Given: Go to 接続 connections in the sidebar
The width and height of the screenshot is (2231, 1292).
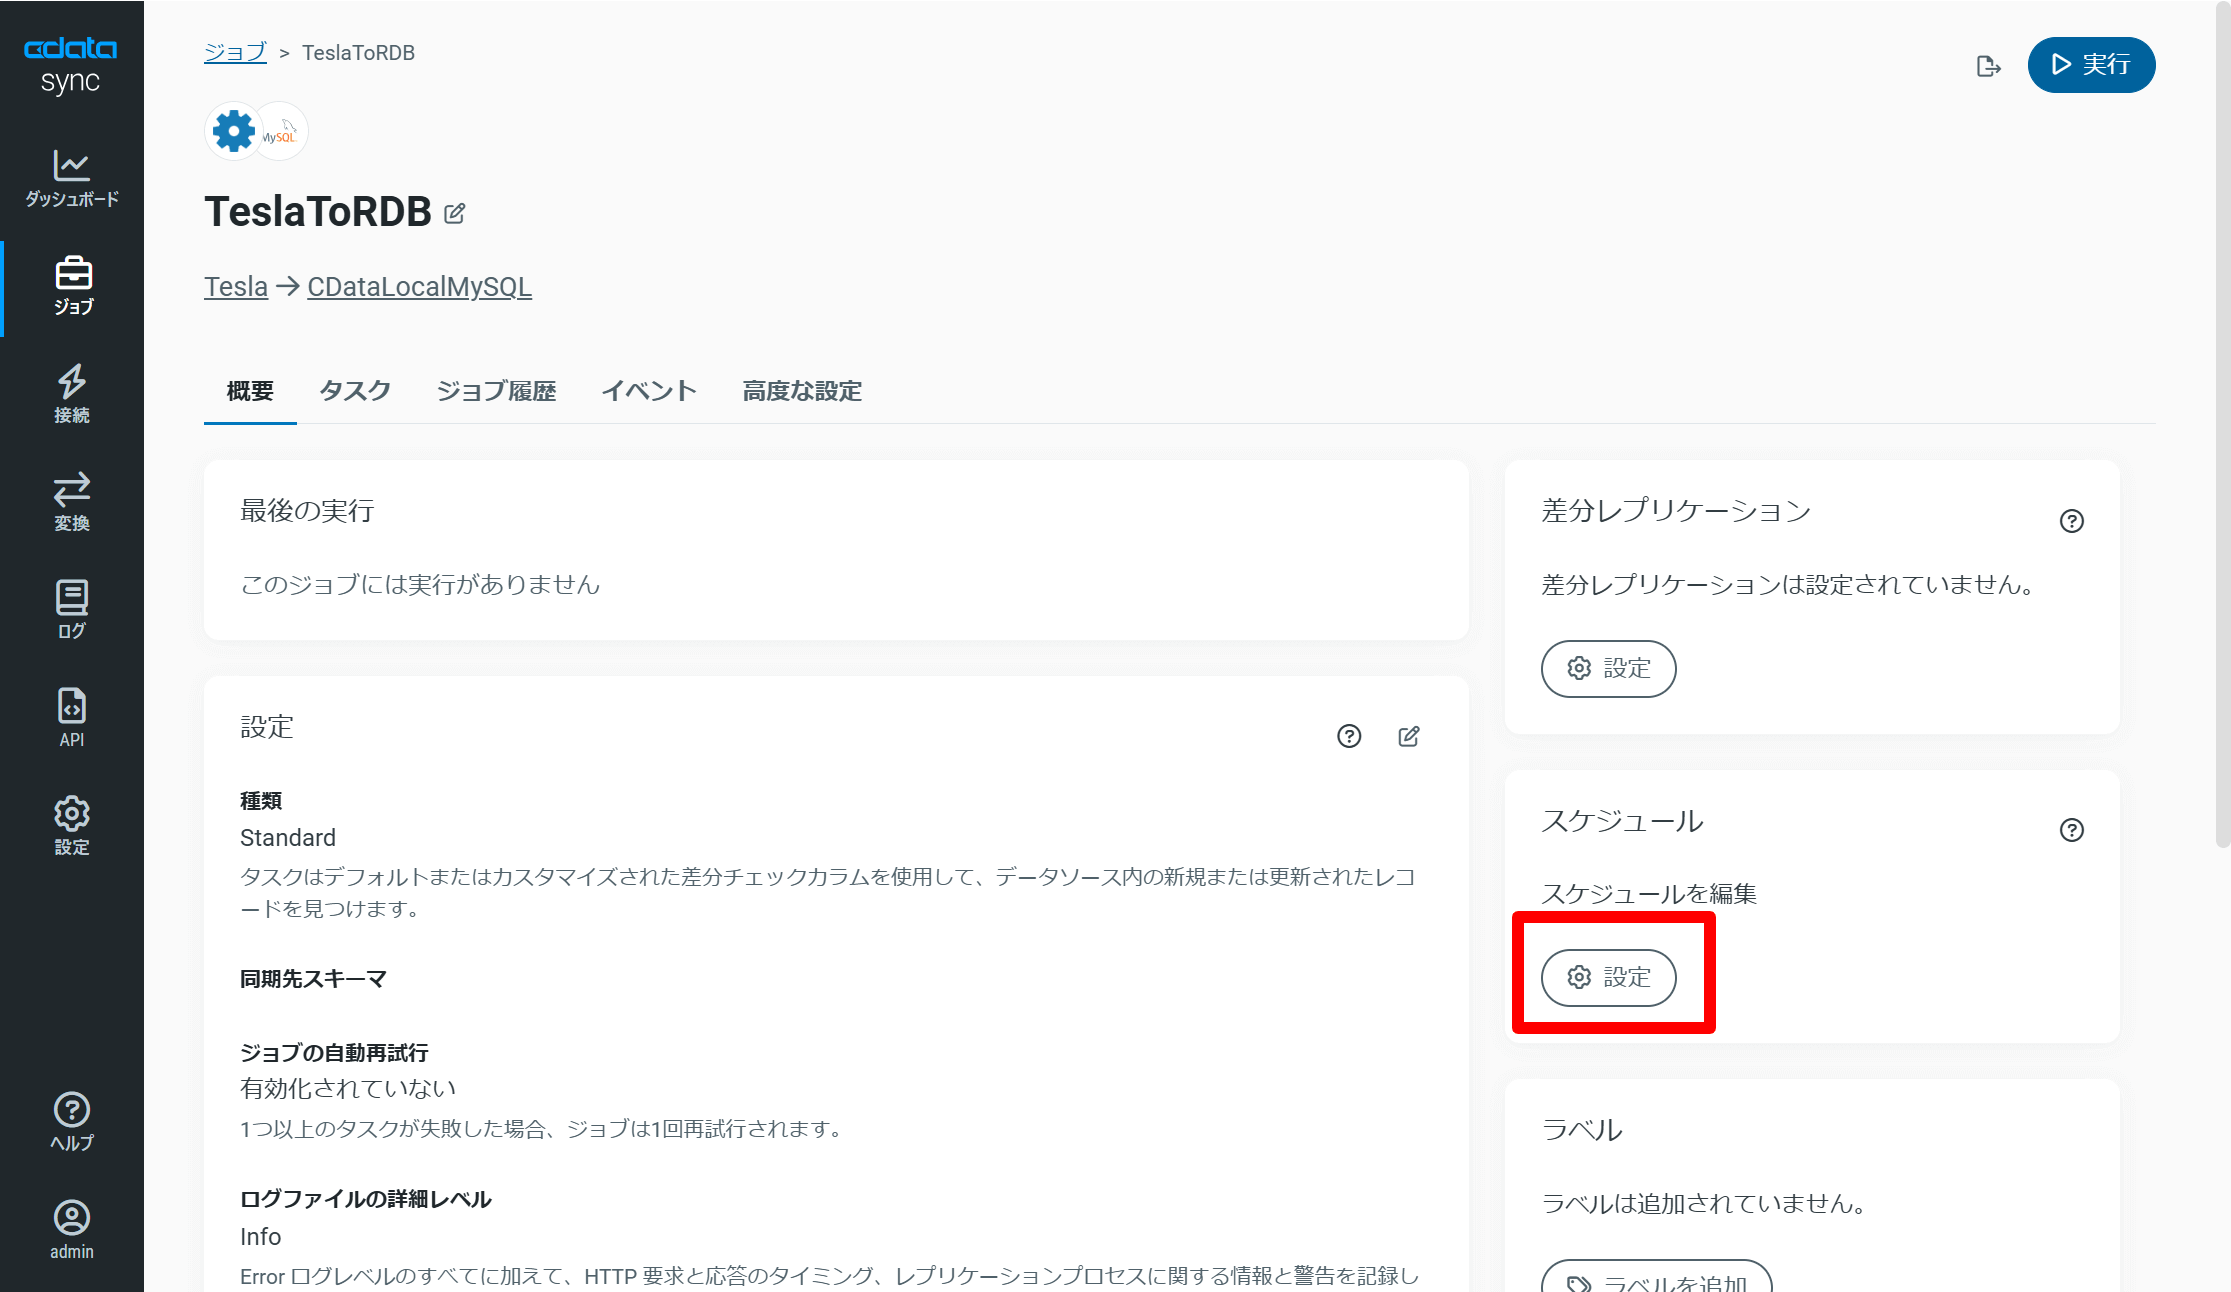Looking at the screenshot, I should tap(71, 393).
